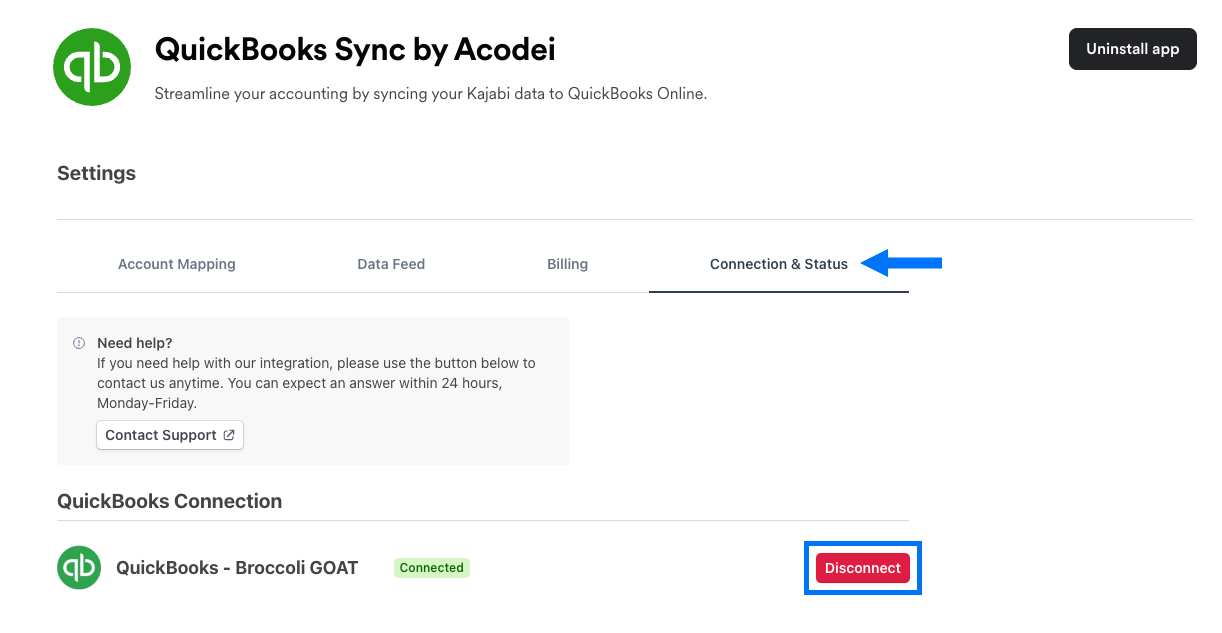Click the QuickBooks Sync by Acodei title
Viewport: 1222px width, 633px height.
coord(354,49)
